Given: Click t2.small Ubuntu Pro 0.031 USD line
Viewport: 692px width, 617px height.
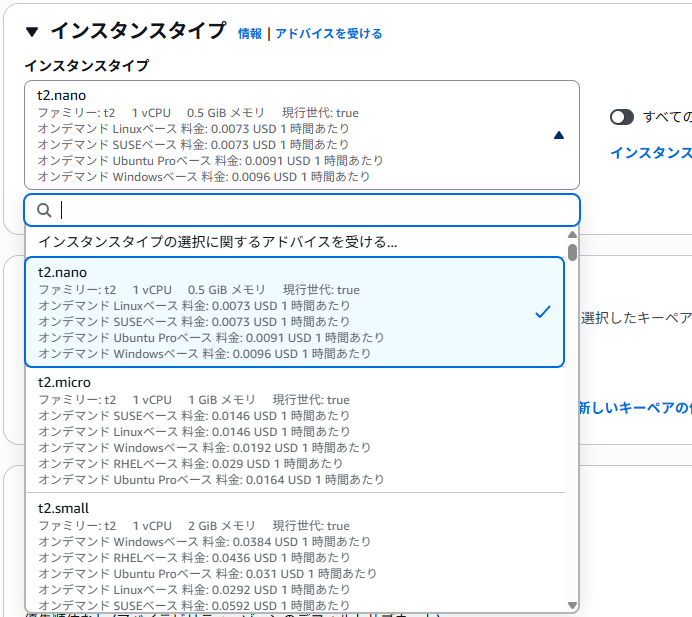Looking at the screenshot, I should 207,574.
